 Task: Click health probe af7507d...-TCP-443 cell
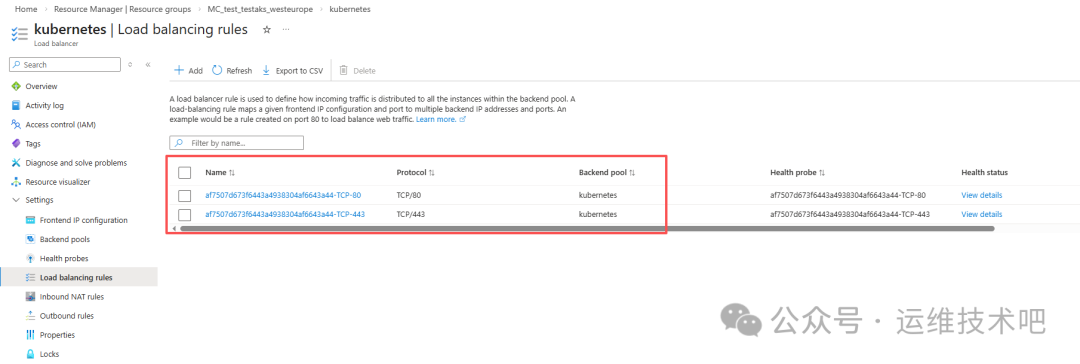[850, 214]
